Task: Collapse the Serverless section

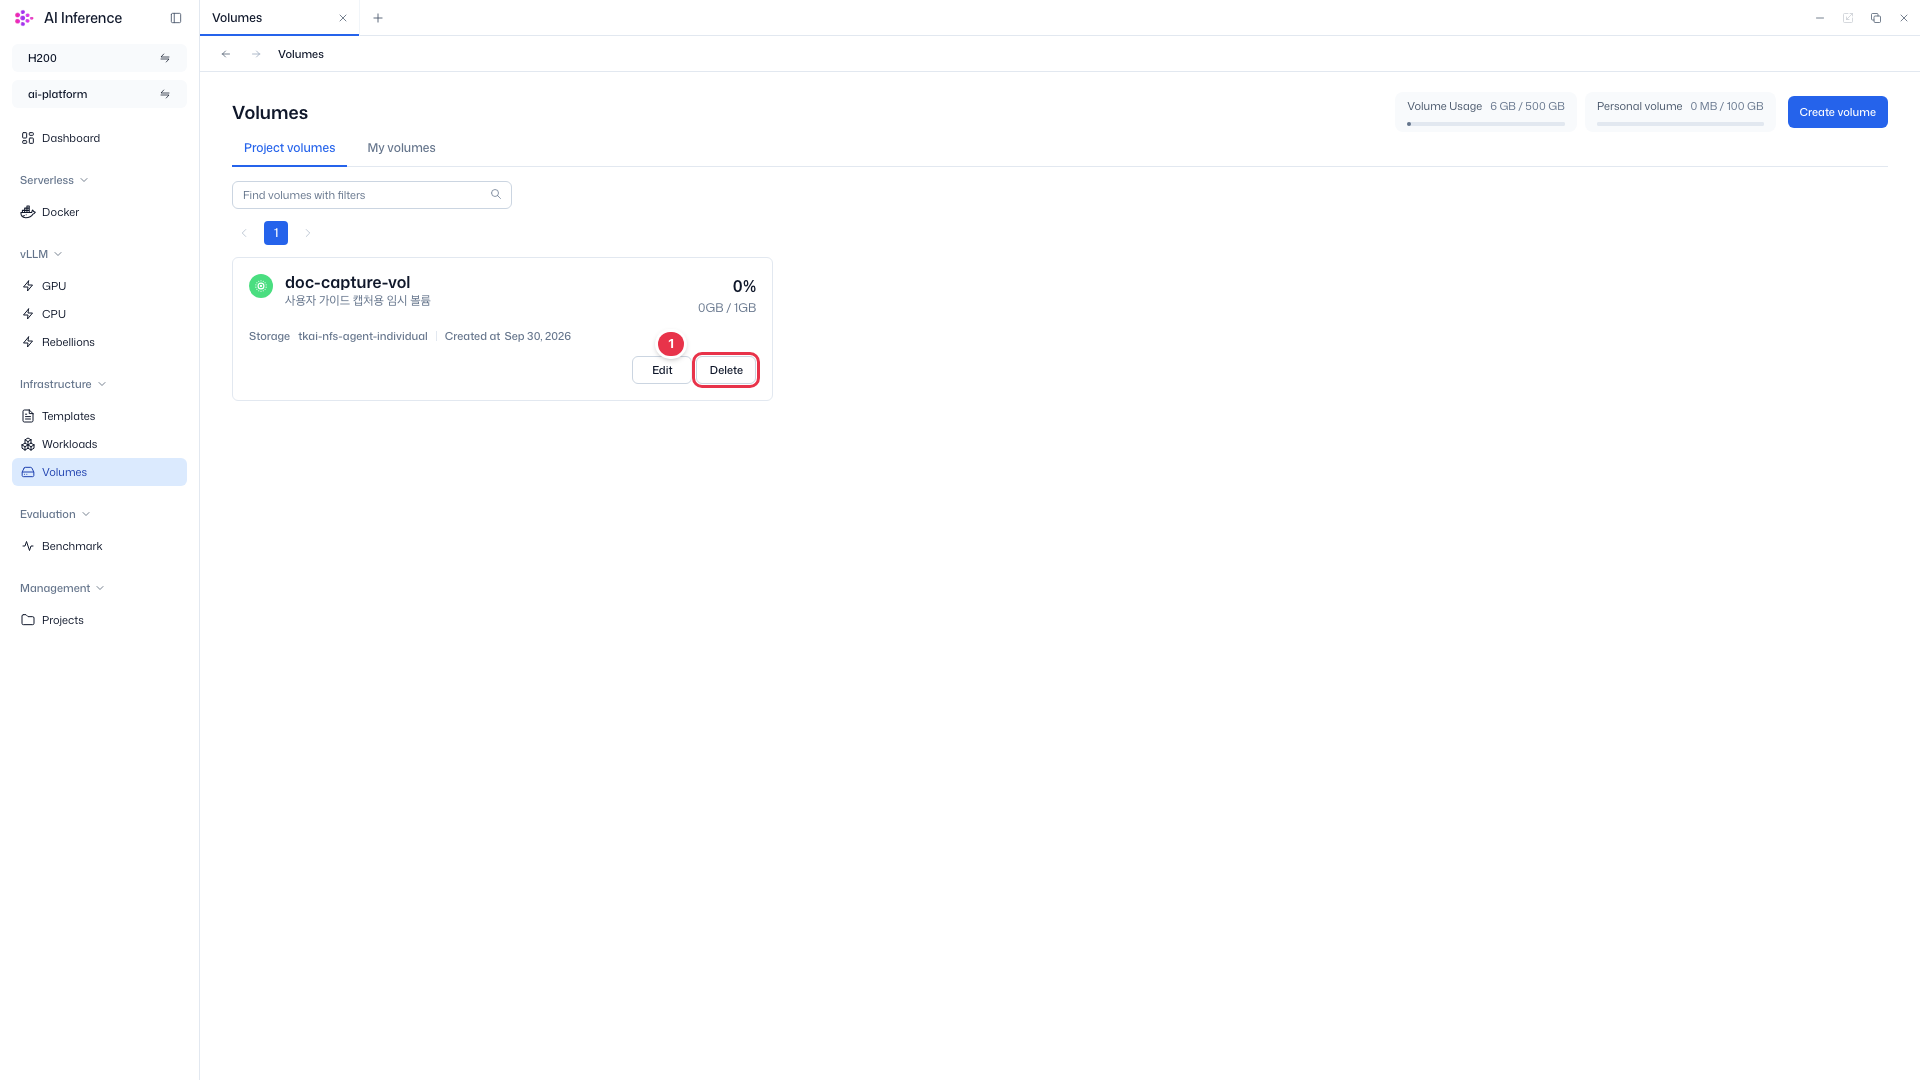Action: 54,180
